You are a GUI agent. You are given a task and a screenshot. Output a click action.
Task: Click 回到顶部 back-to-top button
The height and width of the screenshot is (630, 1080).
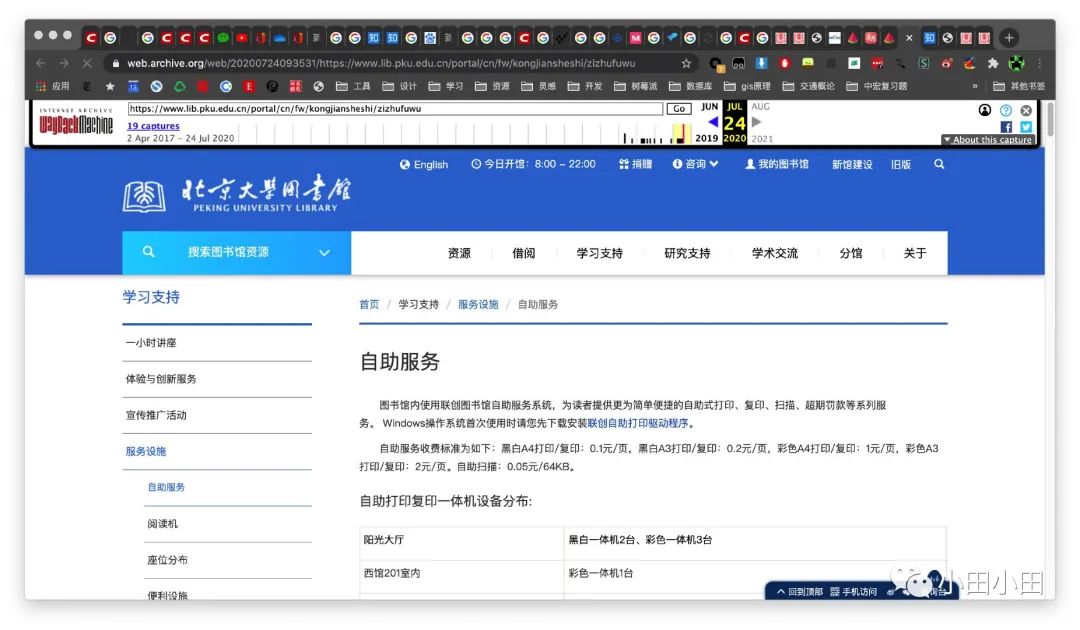(x=800, y=591)
